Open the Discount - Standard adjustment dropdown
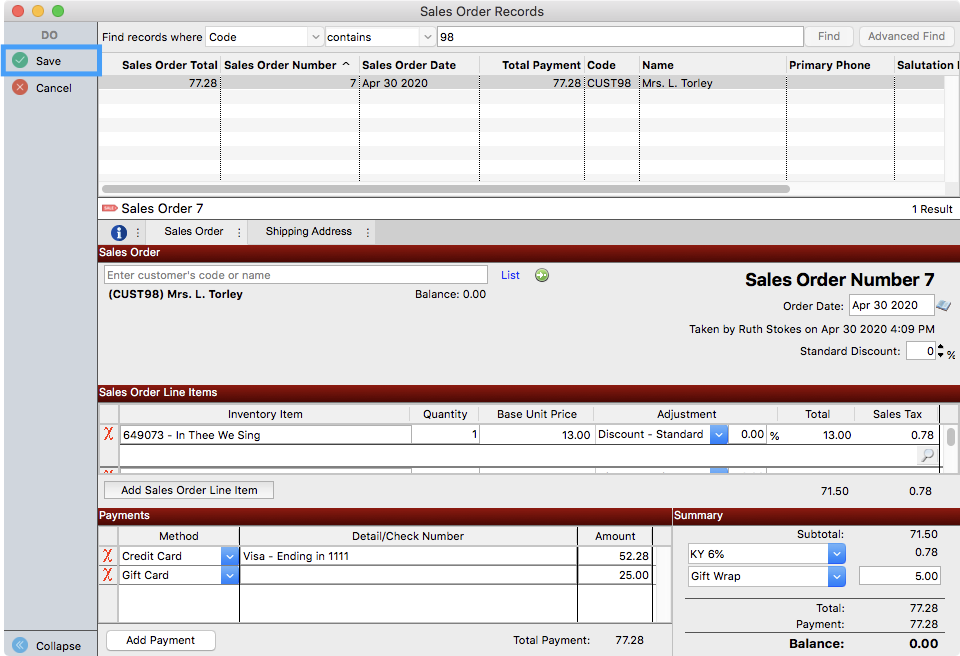Viewport: 960px width, 656px height. point(718,435)
